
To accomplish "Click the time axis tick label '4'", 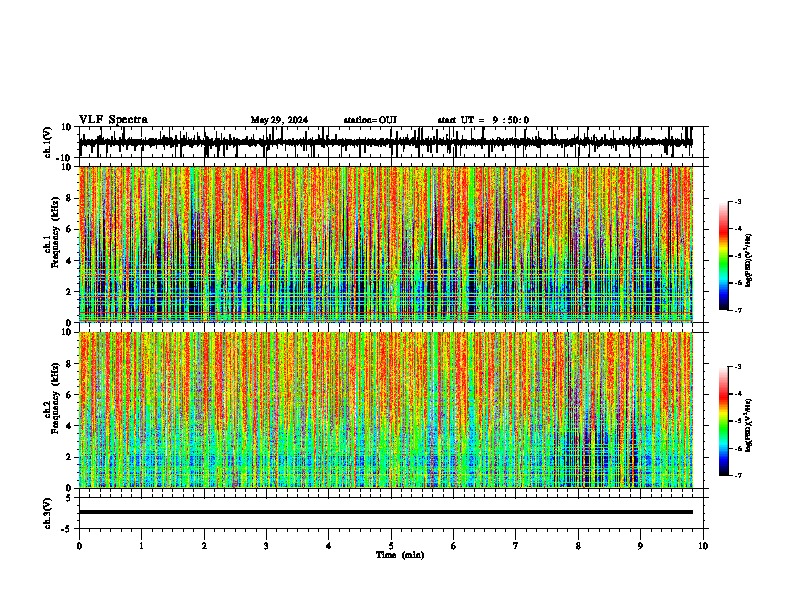I will [329, 546].
